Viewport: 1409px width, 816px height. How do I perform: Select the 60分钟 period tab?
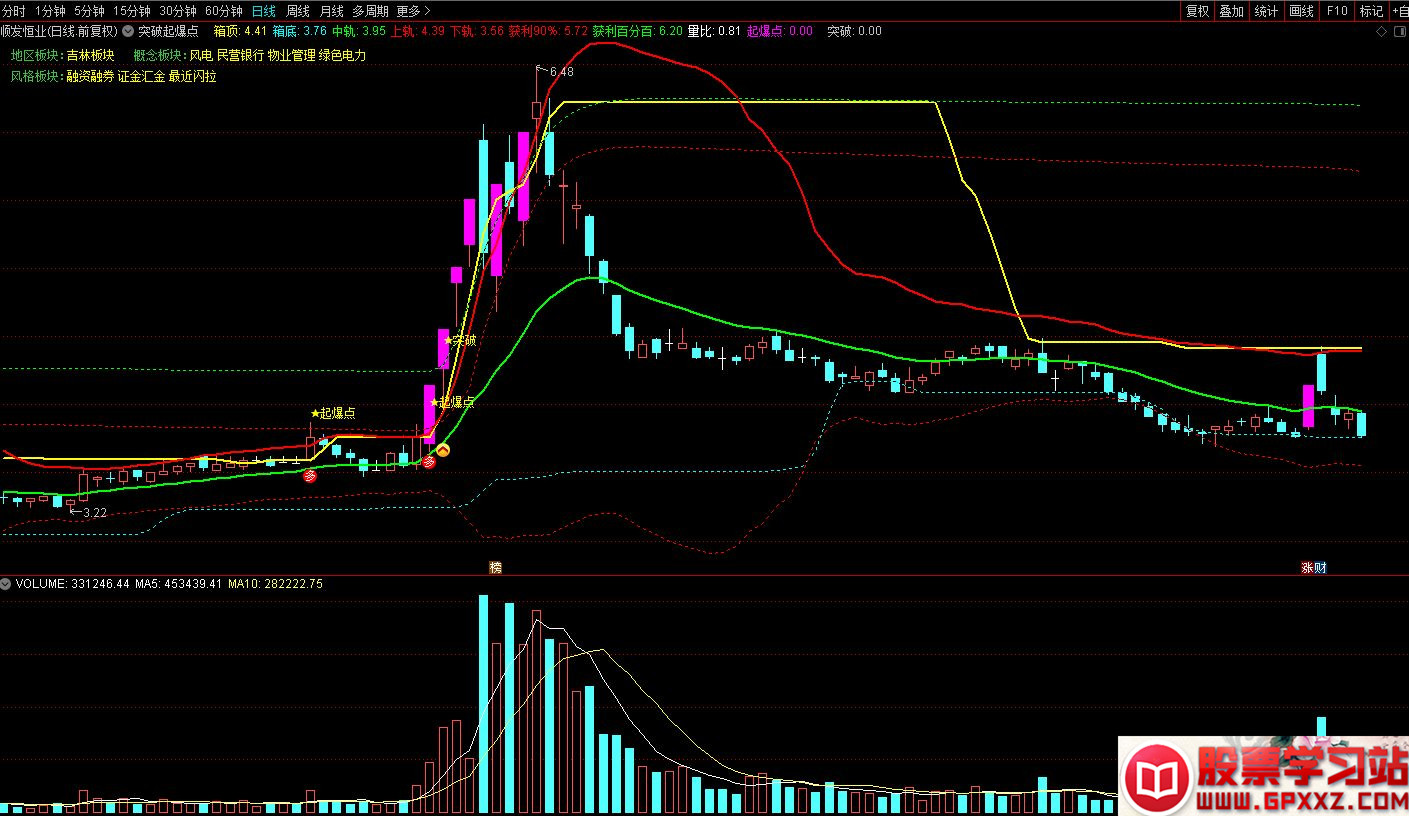point(224,11)
